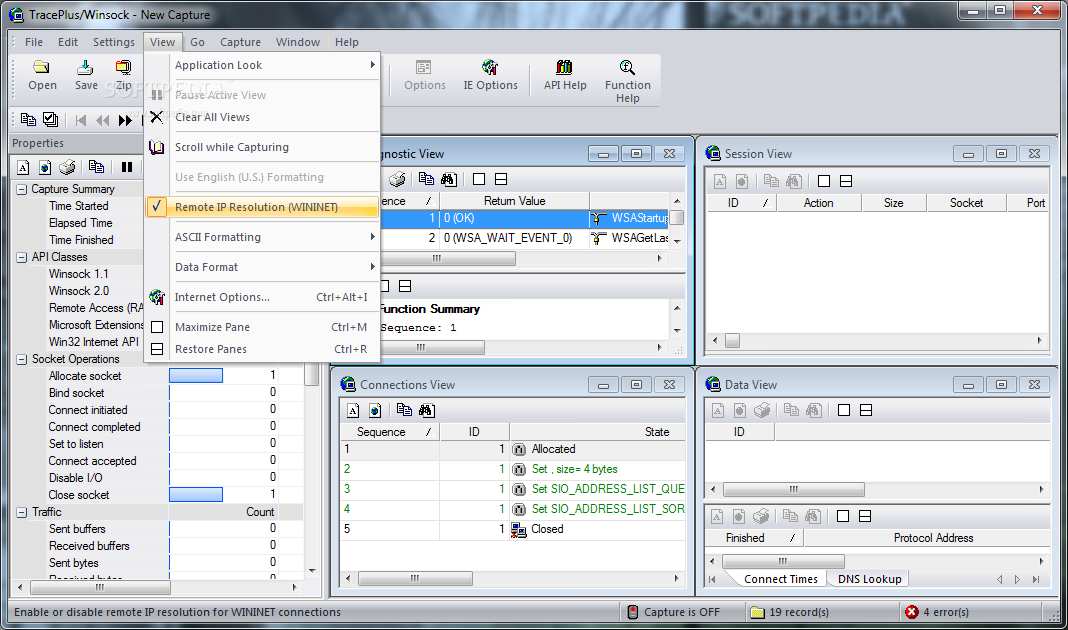Select Clear All Views menu entry
The image size is (1068, 630).
(262, 117)
